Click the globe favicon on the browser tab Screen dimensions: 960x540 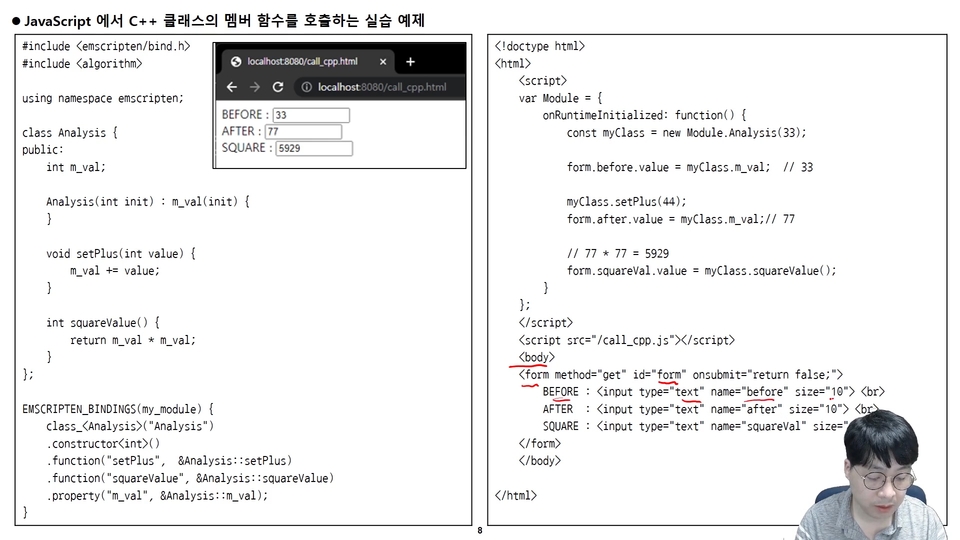236,62
